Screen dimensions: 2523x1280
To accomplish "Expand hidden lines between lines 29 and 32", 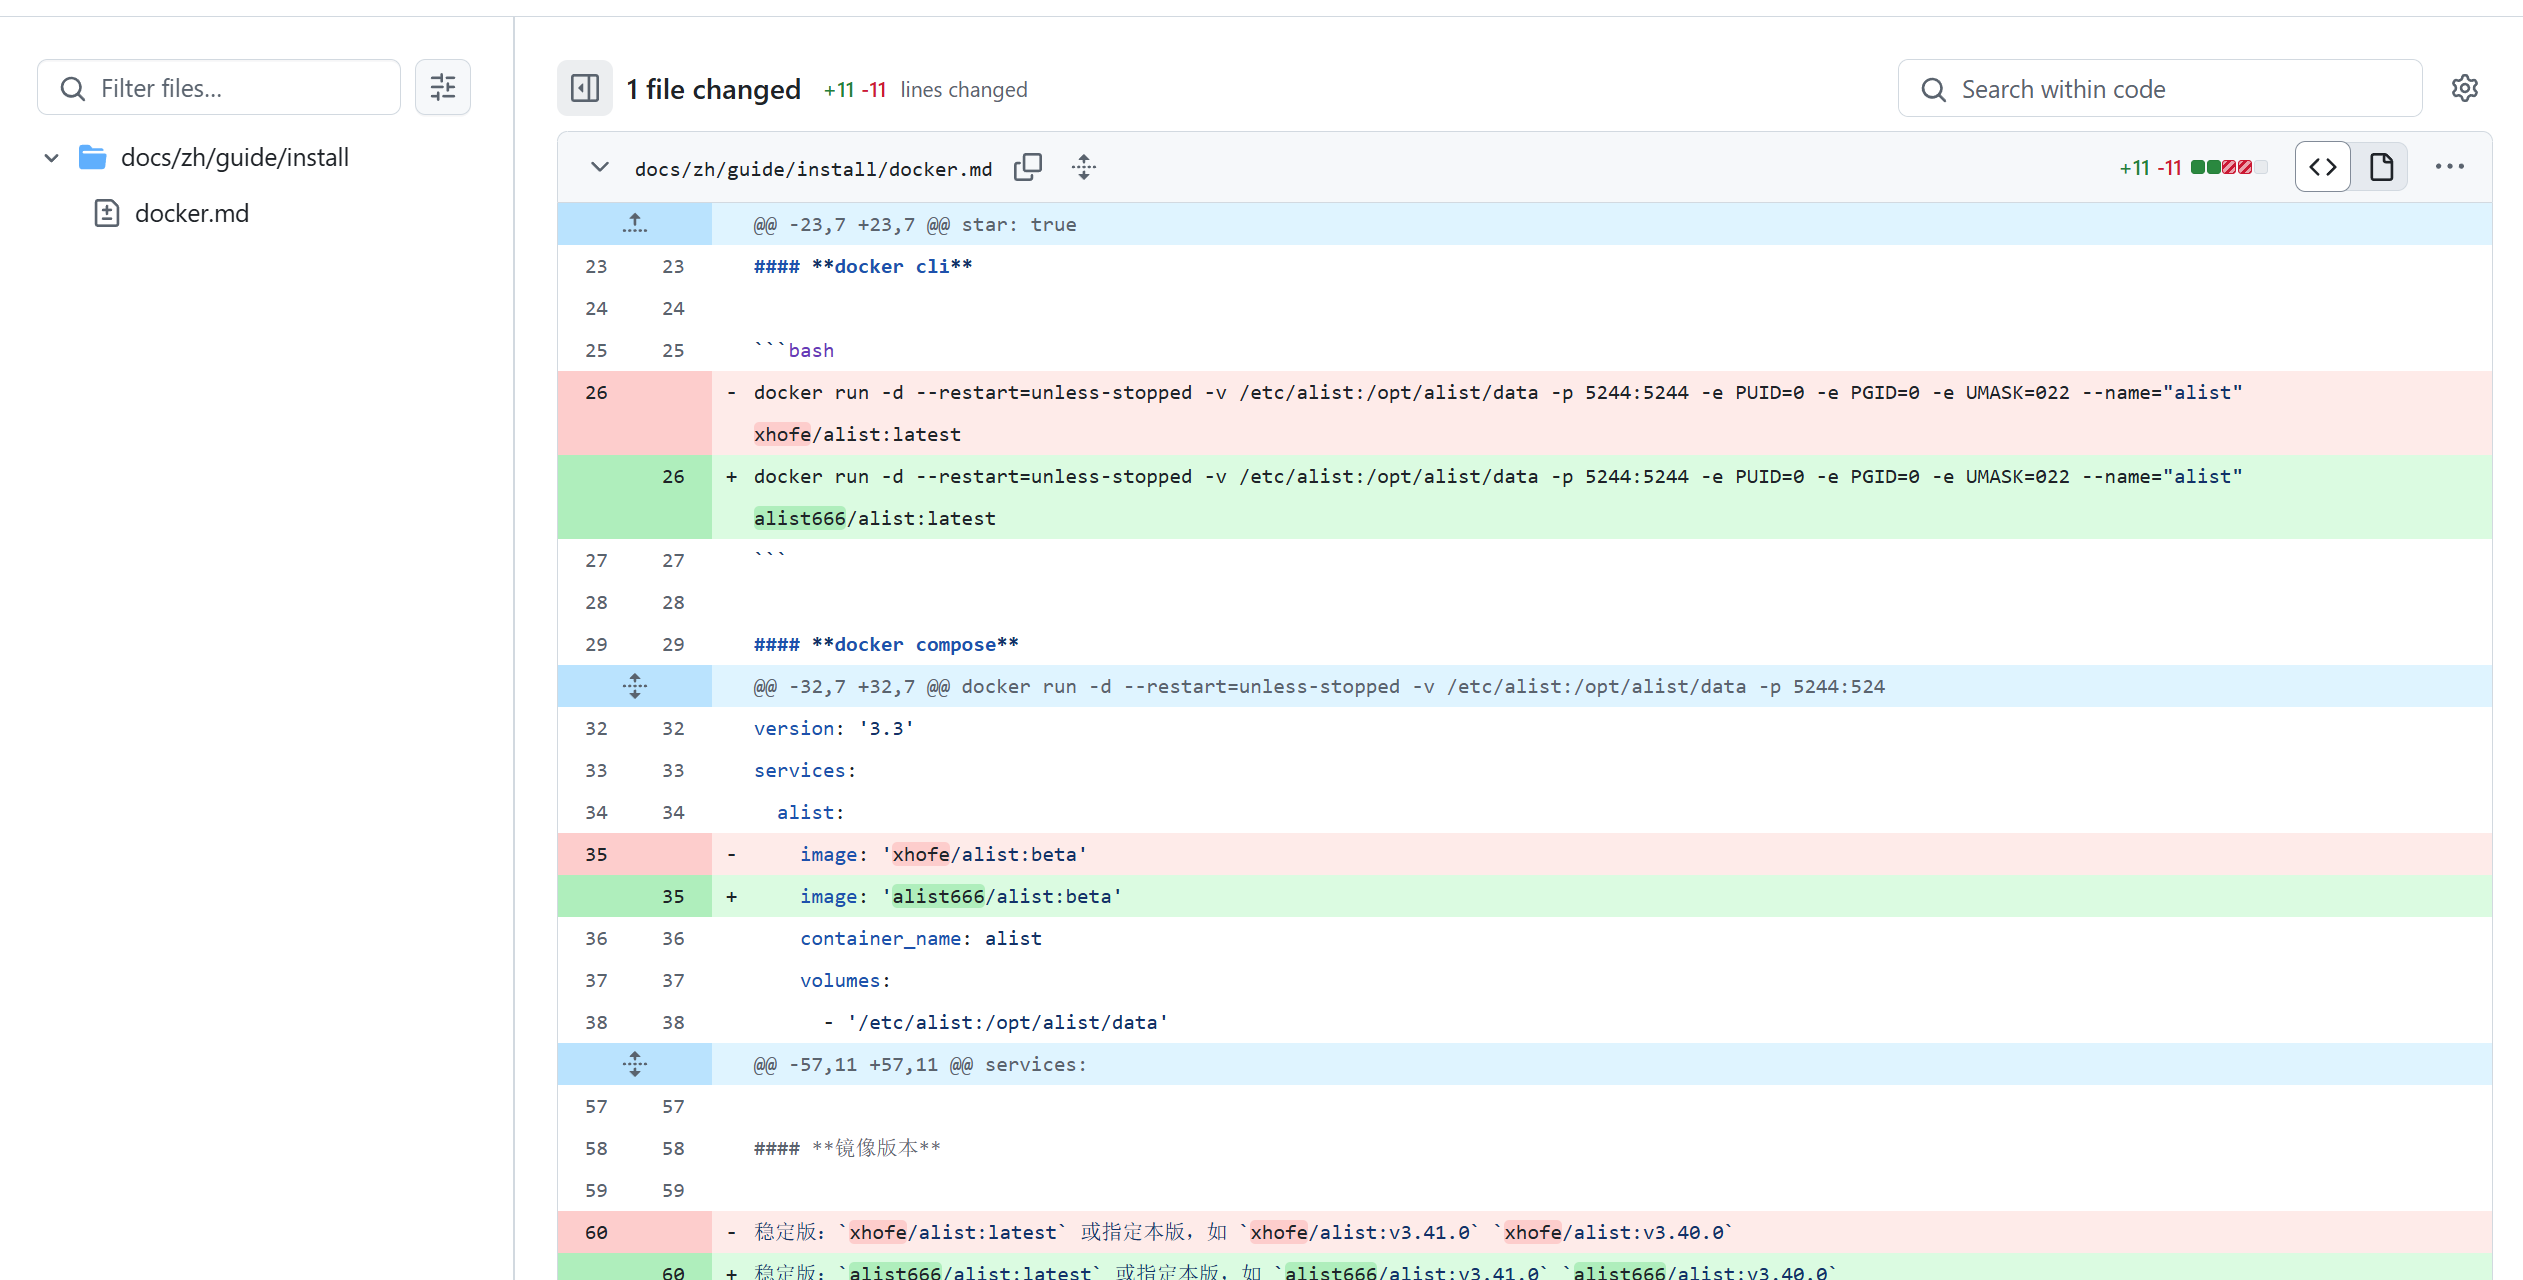I will click(x=634, y=686).
